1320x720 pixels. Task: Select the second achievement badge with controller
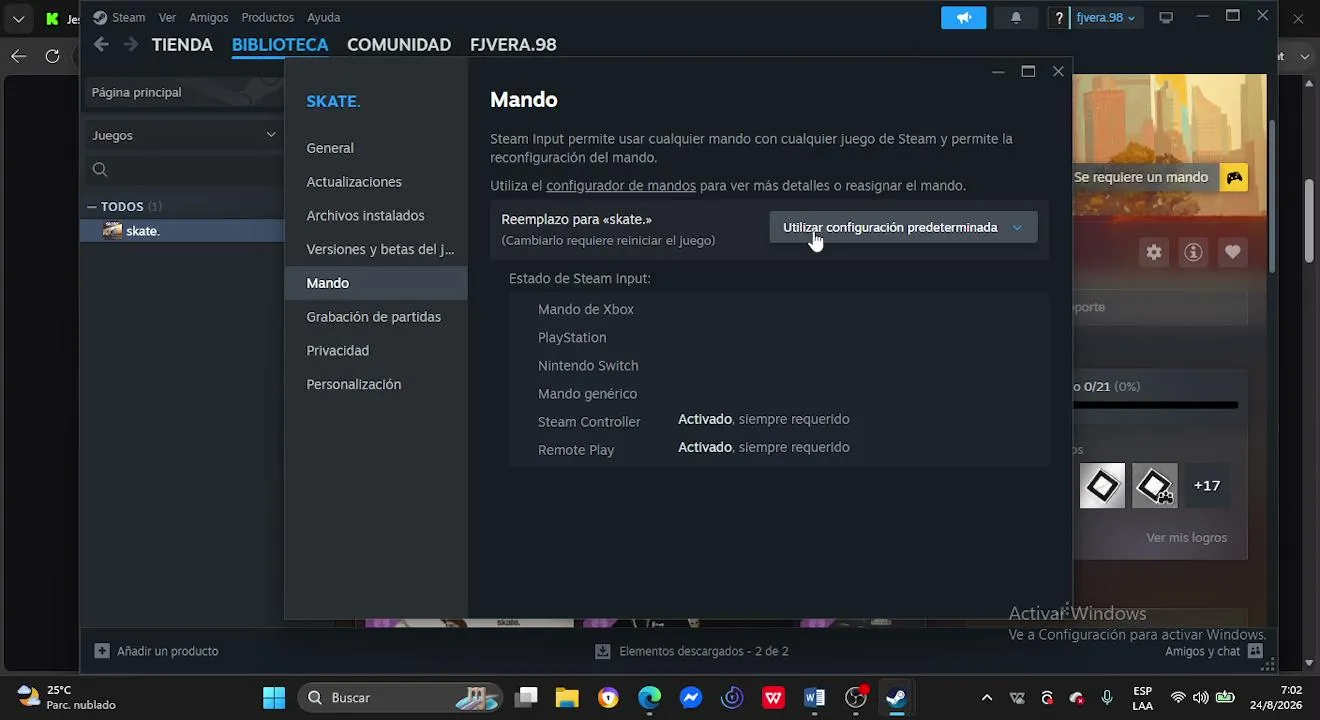(x=1154, y=485)
